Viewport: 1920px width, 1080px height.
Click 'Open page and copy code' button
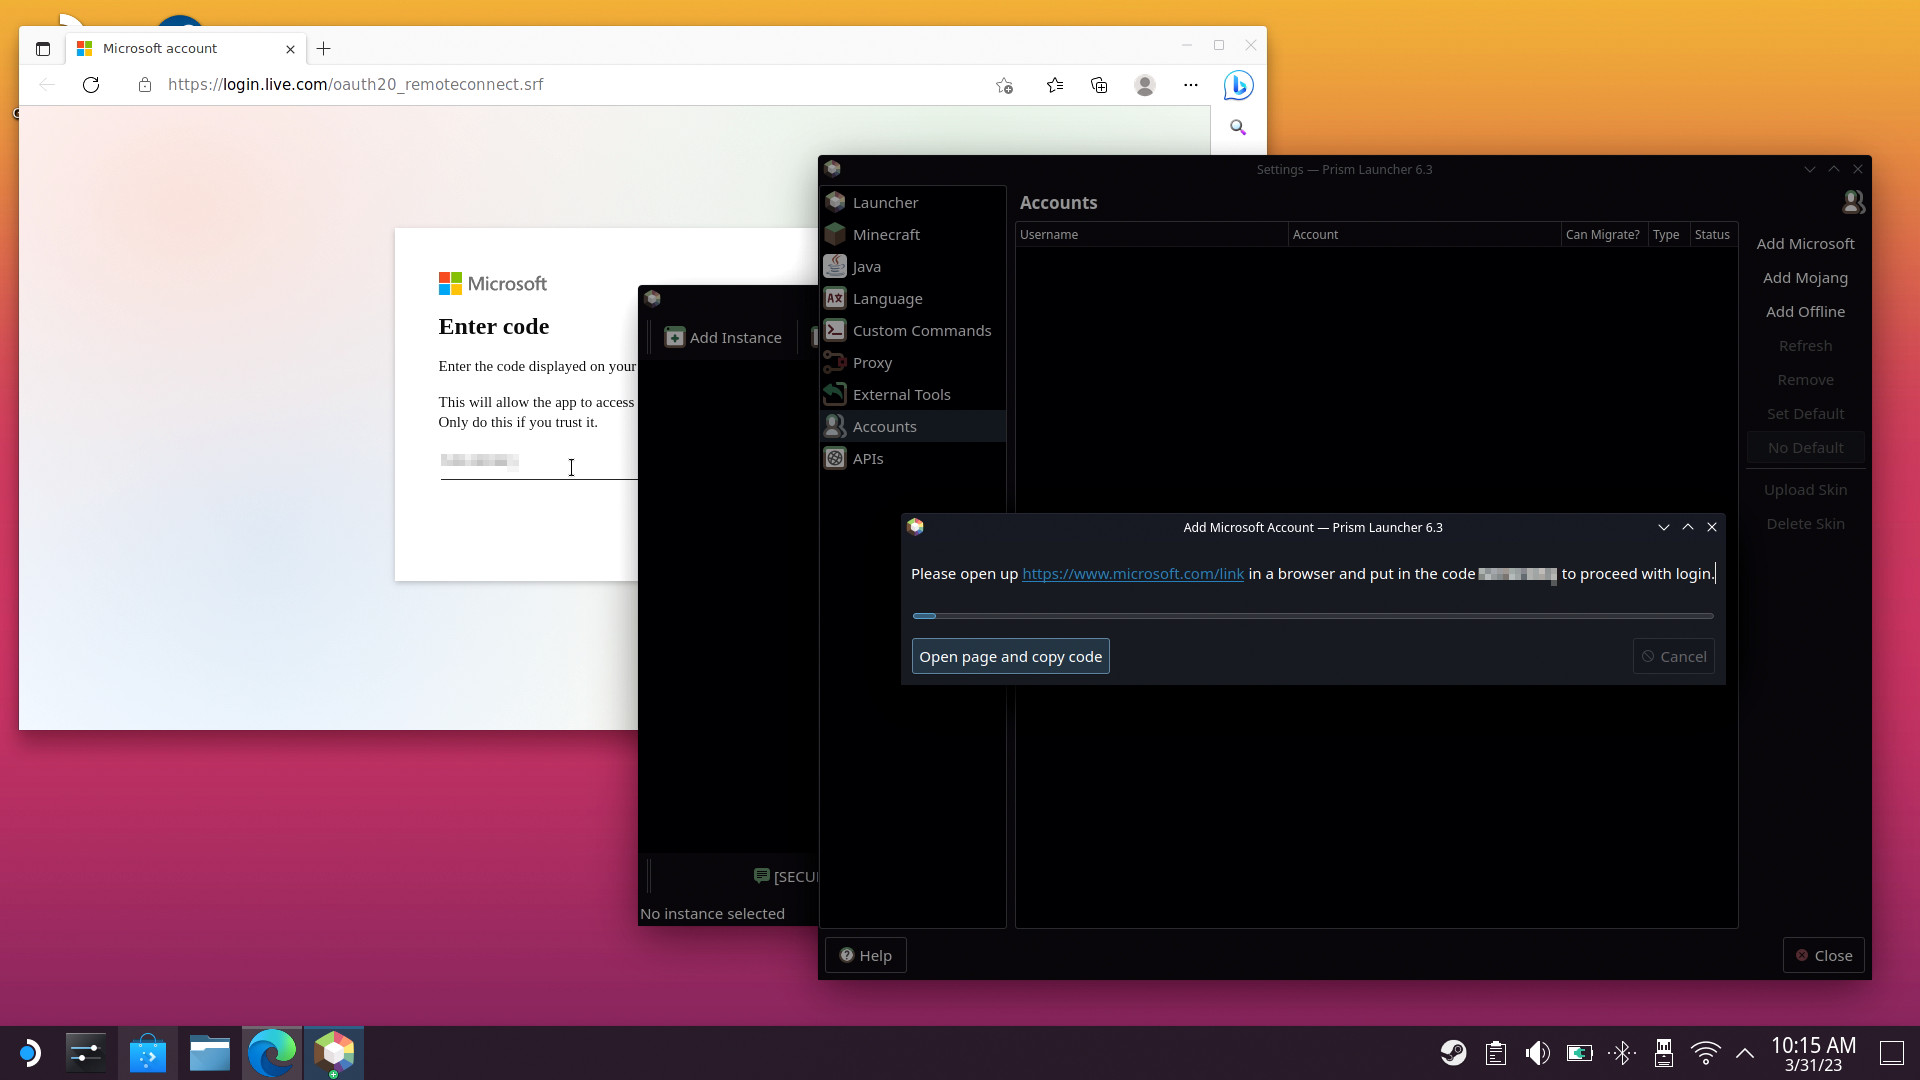coord(1010,655)
